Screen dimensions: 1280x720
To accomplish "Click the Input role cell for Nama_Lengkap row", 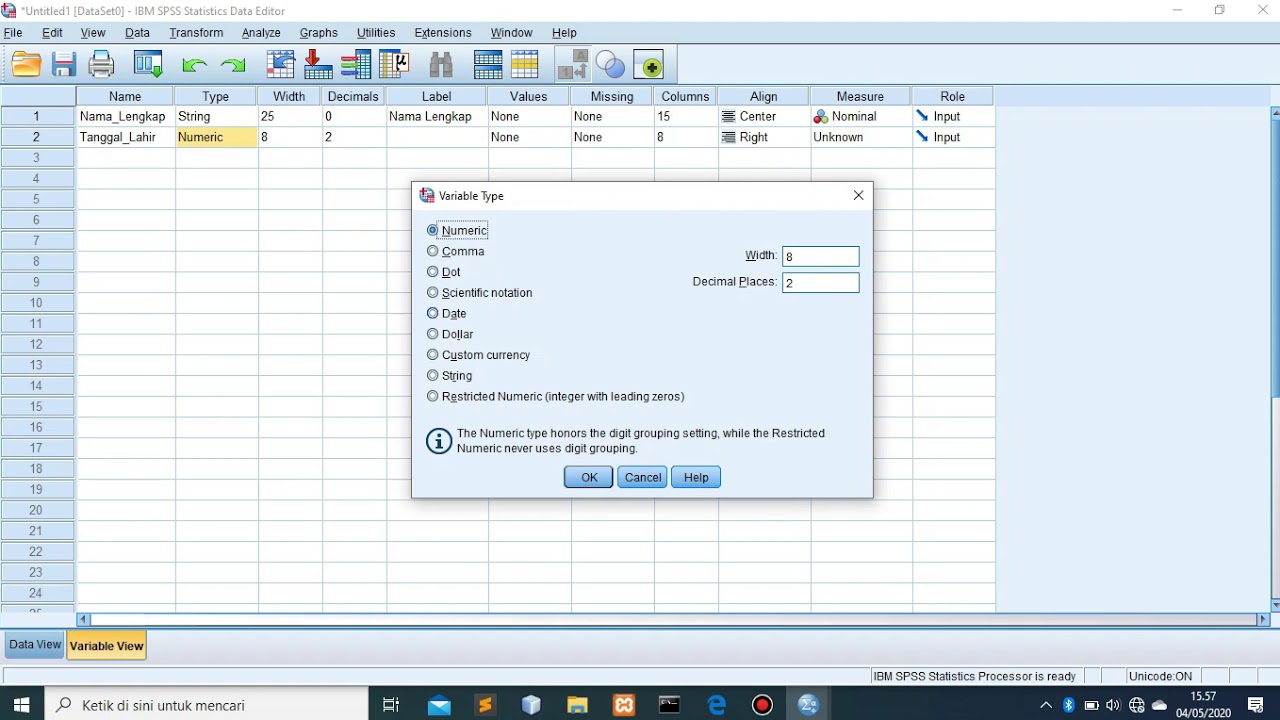I will pos(953,117).
